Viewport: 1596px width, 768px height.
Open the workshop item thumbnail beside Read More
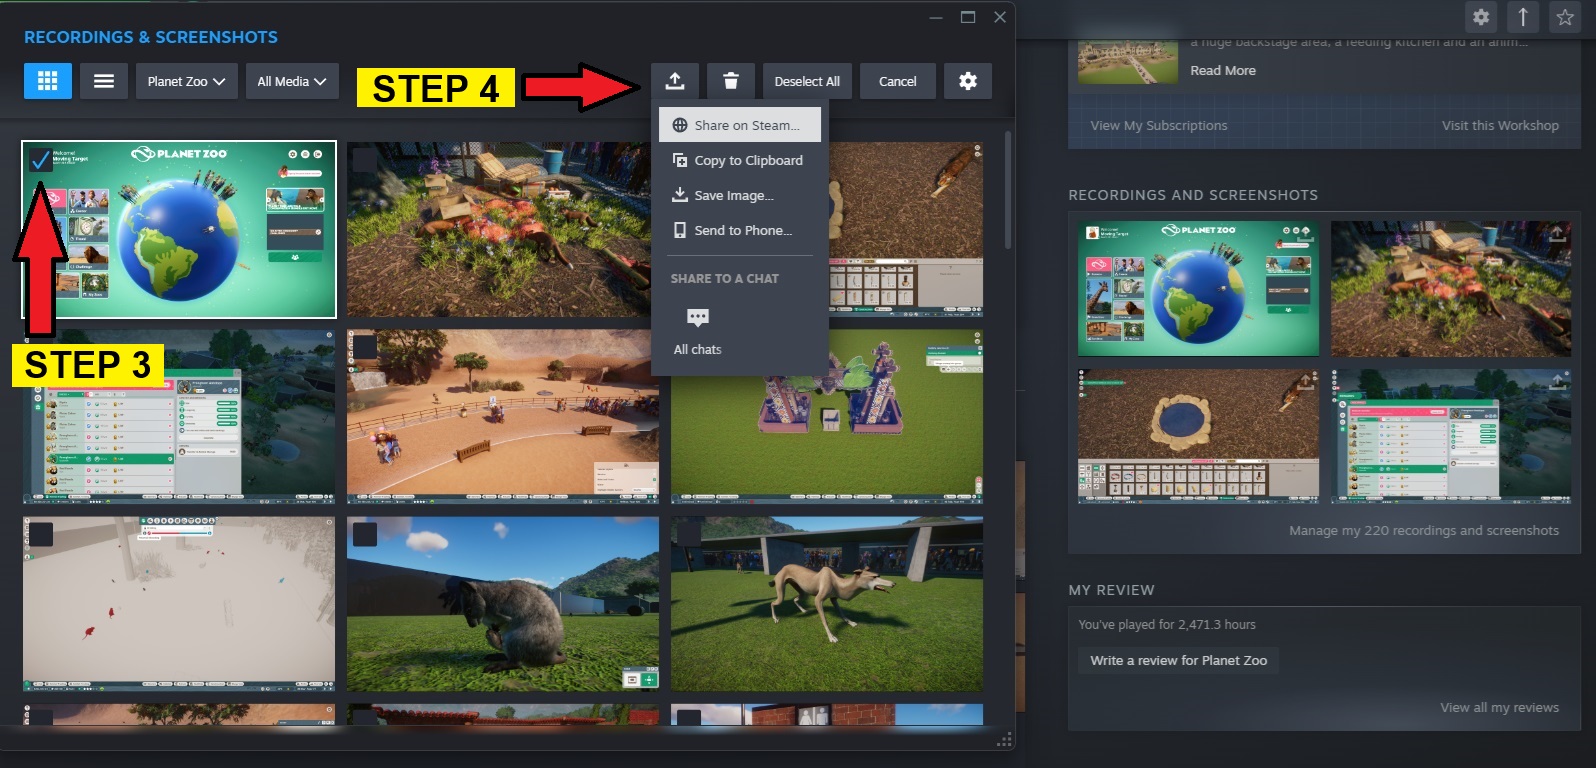[x=1128, y=61]
